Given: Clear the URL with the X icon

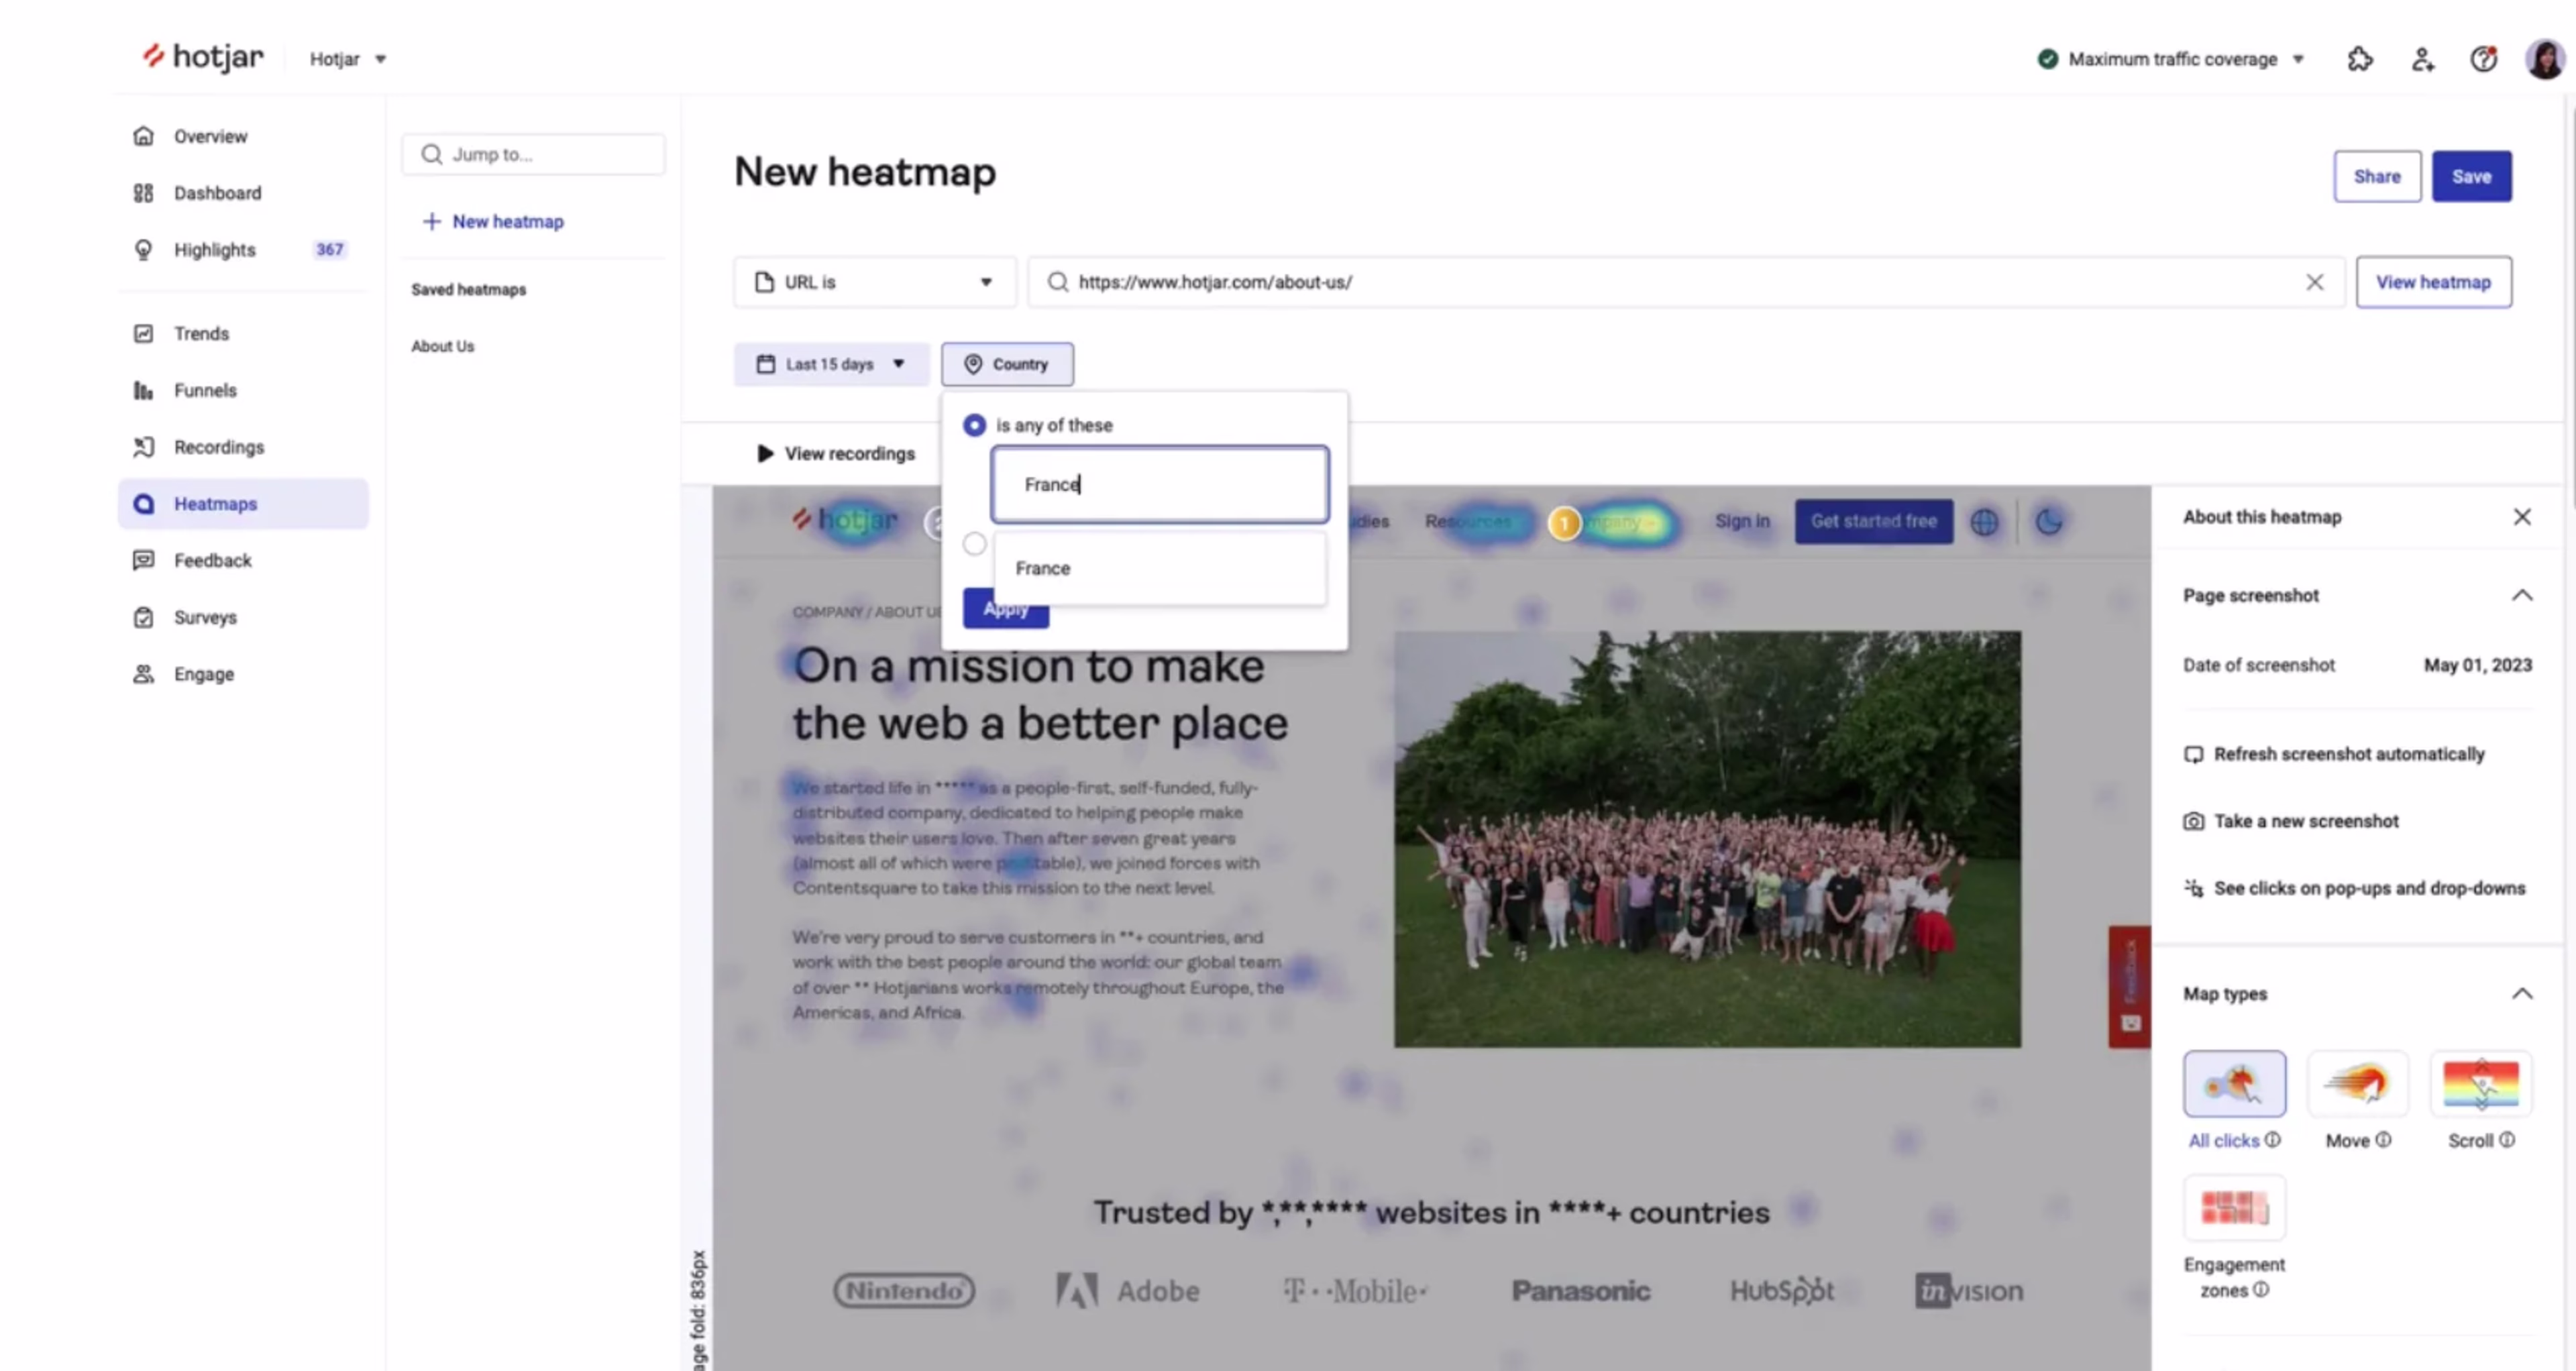Looking at the screenshot, I should [2314, 282].
